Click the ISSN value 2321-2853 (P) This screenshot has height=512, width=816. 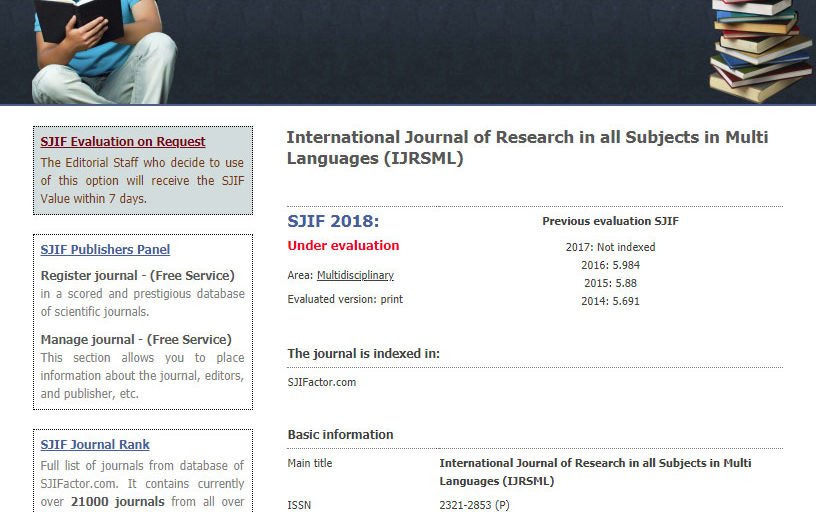pyautogui.click(x=474, y=505)
